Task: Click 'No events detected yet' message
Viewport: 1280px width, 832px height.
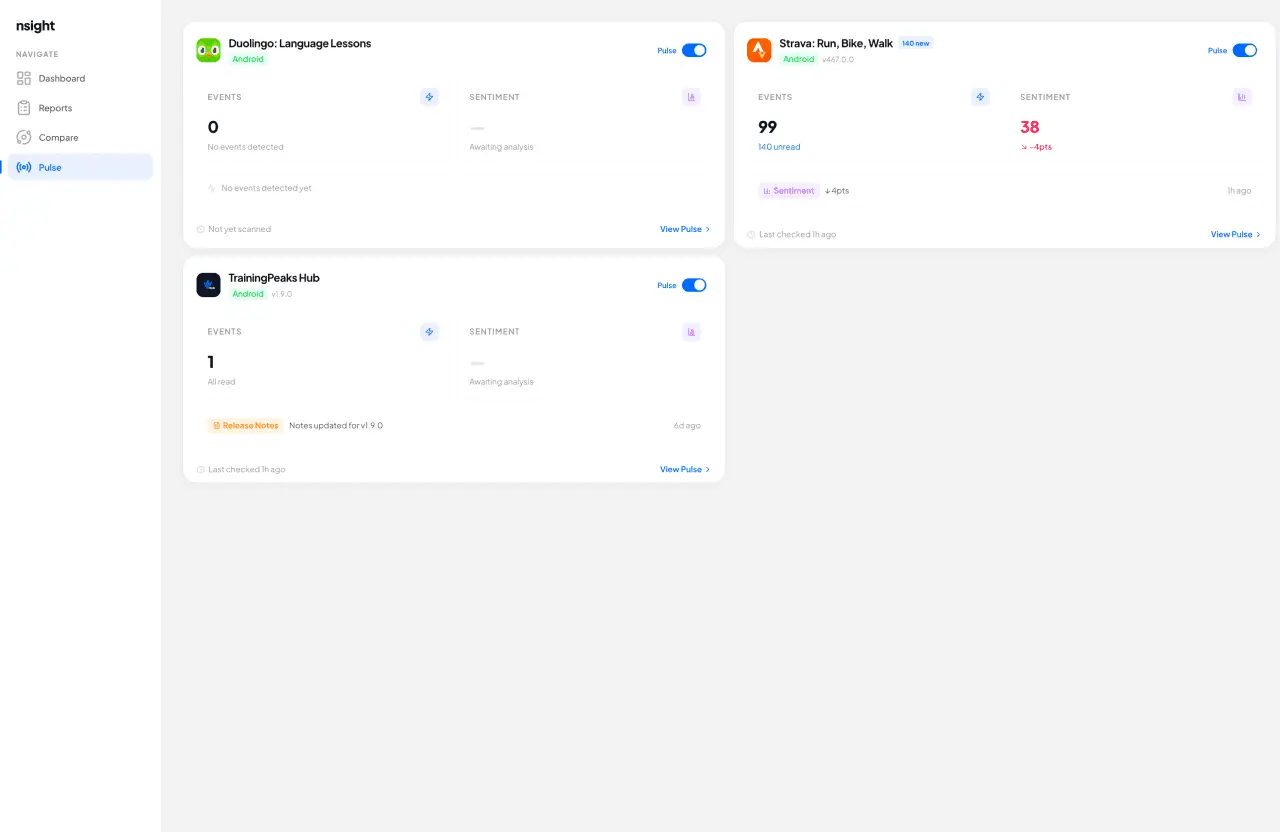Action: pos(266,188)
